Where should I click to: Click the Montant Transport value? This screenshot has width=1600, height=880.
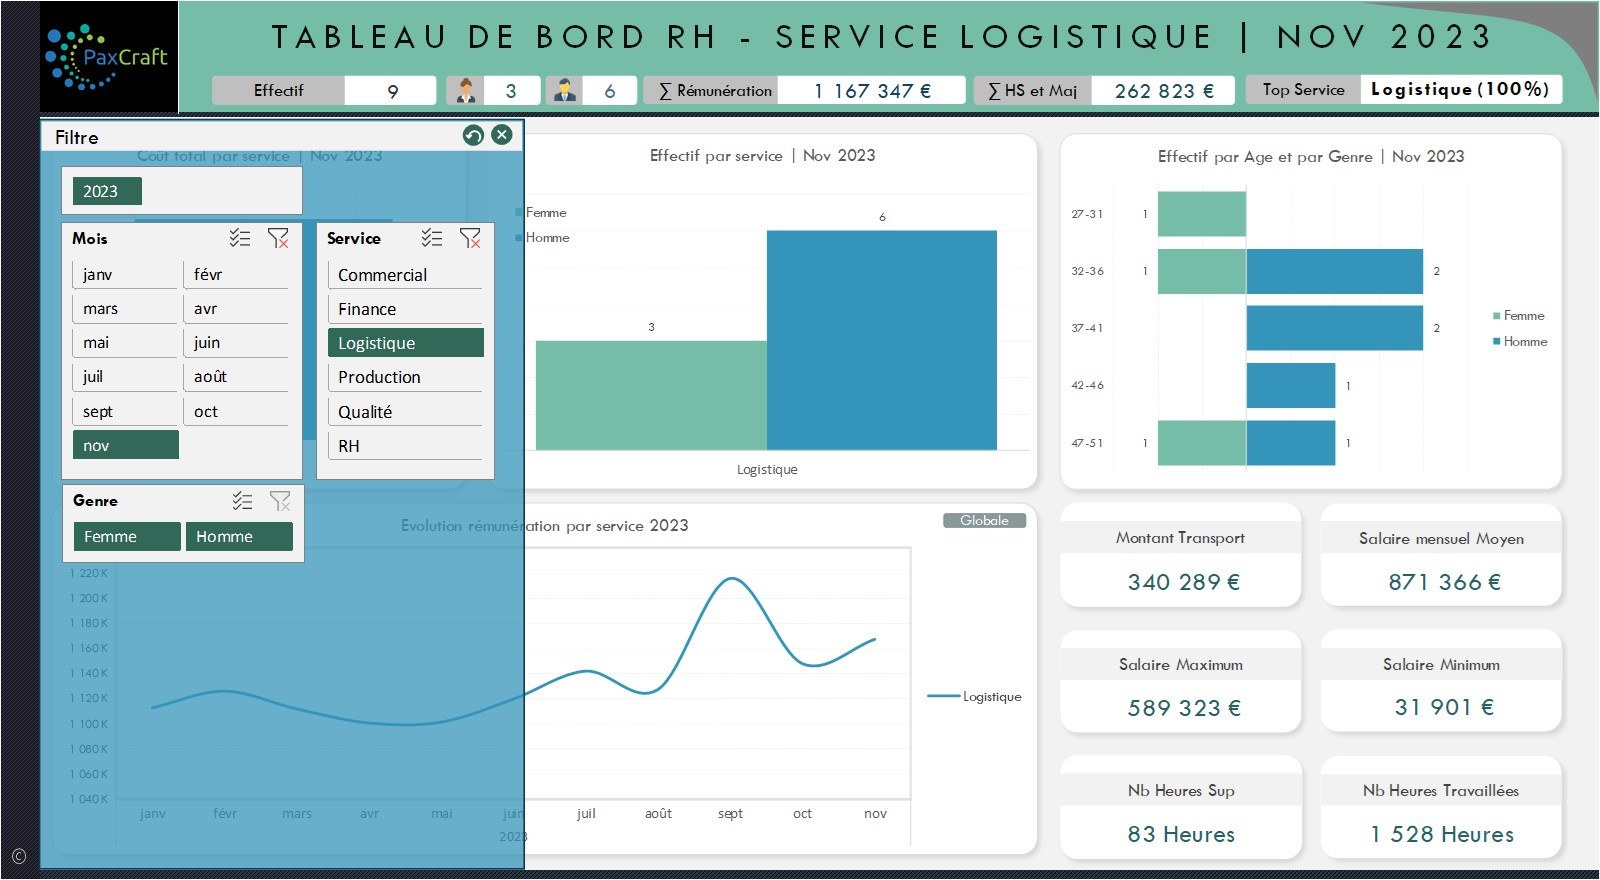1183,582
